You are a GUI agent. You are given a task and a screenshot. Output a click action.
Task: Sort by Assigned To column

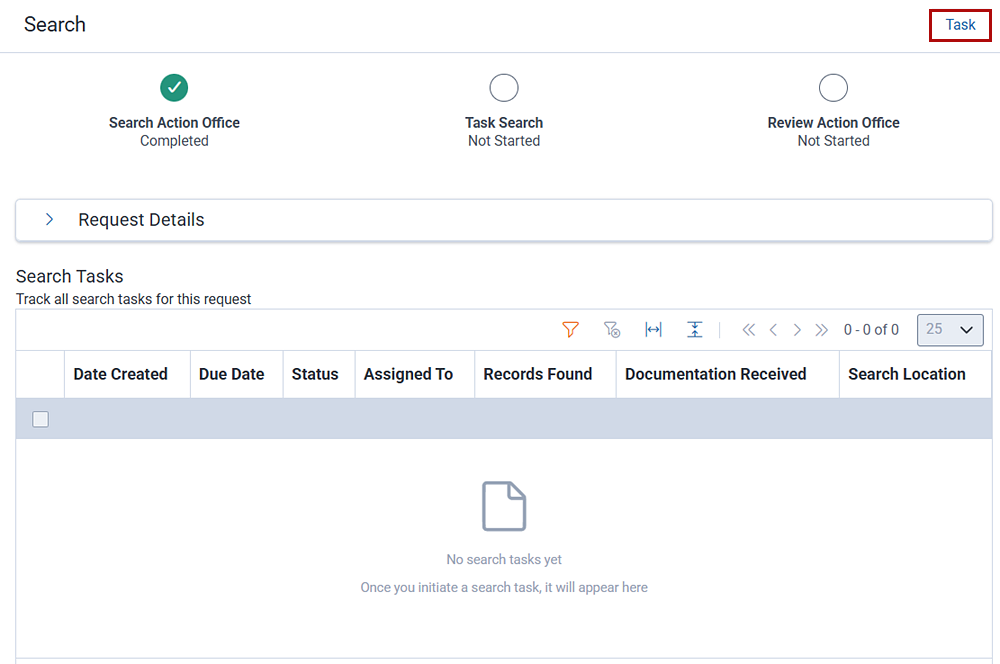pos(408,374)
